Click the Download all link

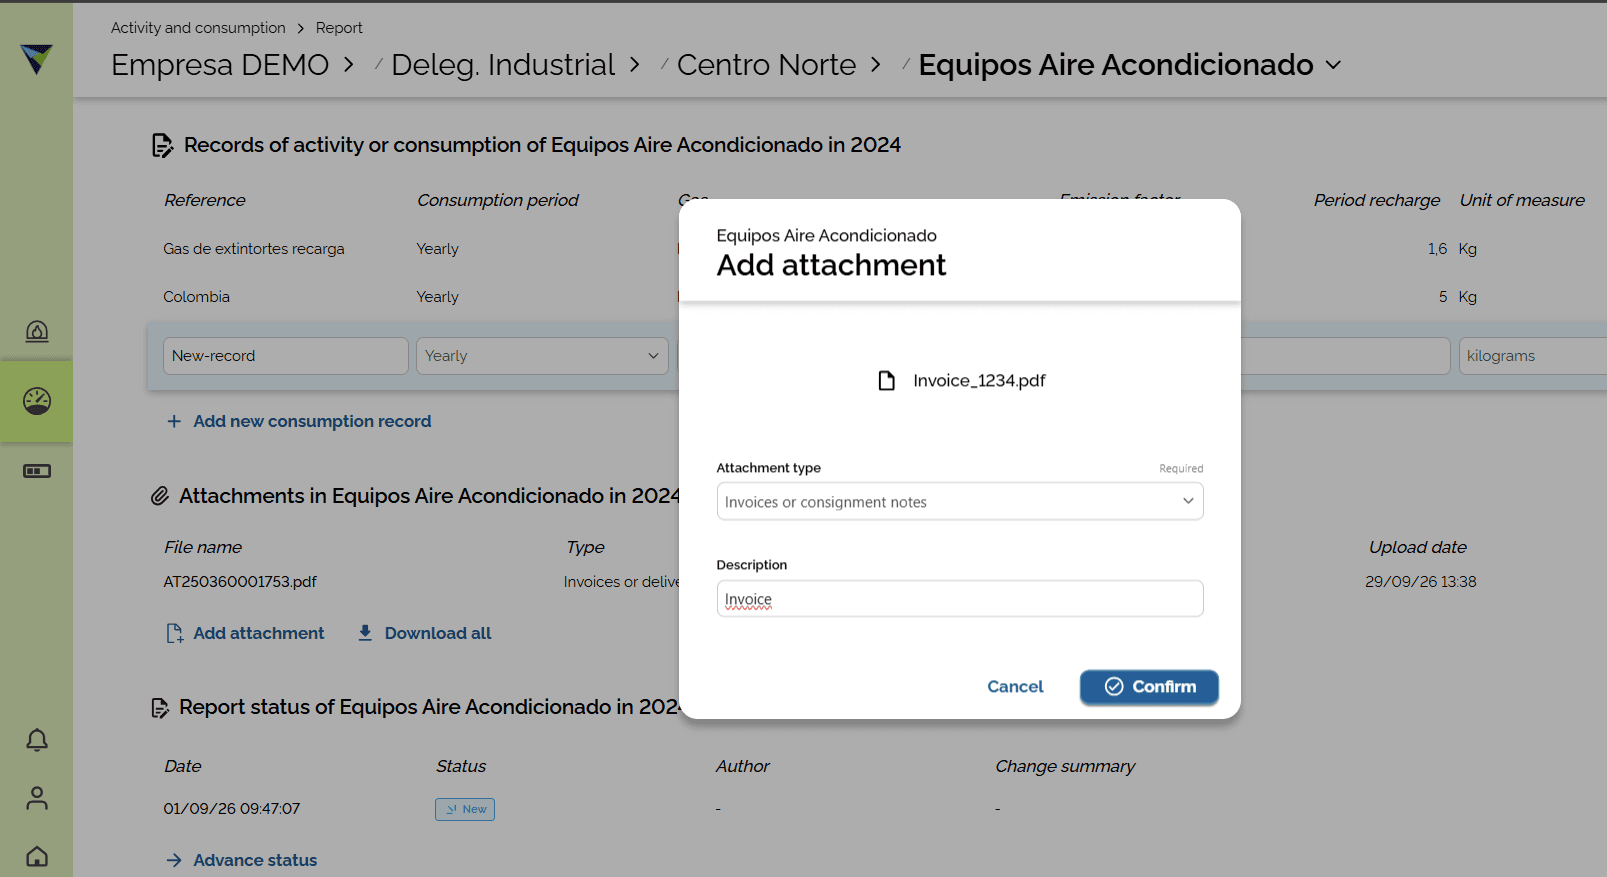[x=438, y=633]
